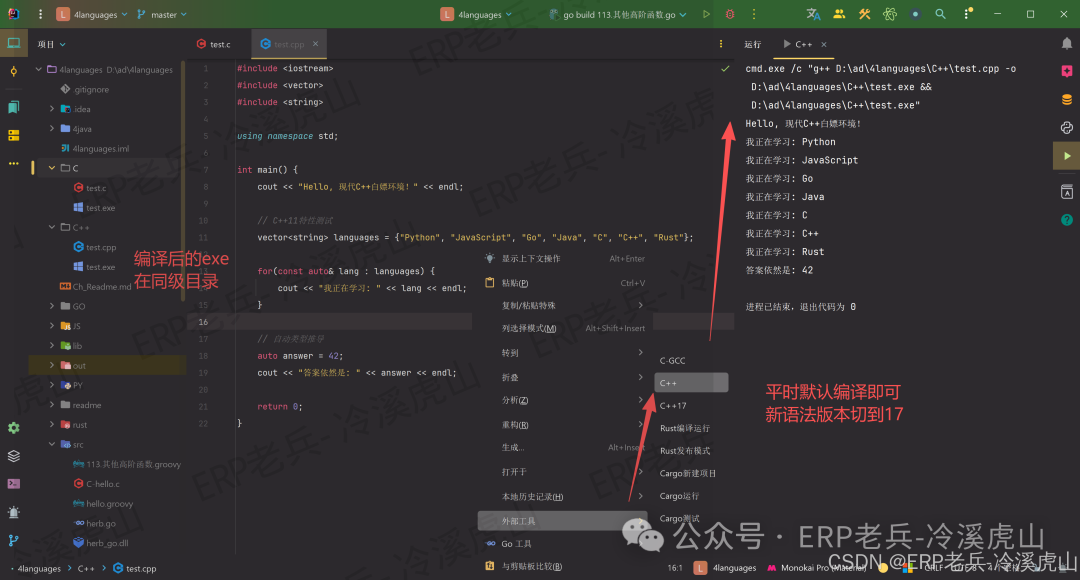Viewport: 1080px width, 580px height.
Task: Run the C-GCC external tool
Action: coord(691,360)
